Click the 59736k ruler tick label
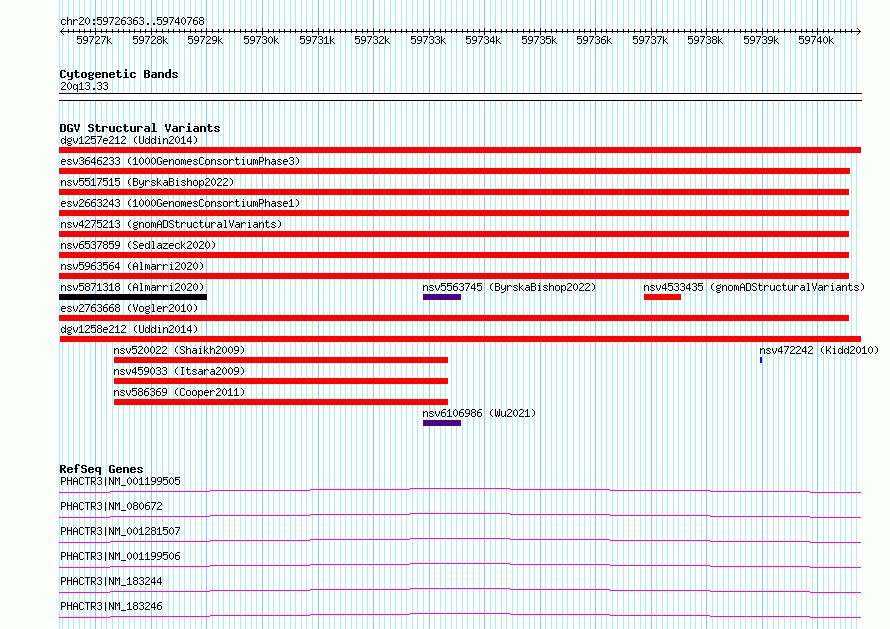Screen dimensions: 890x629 (594, 40)
